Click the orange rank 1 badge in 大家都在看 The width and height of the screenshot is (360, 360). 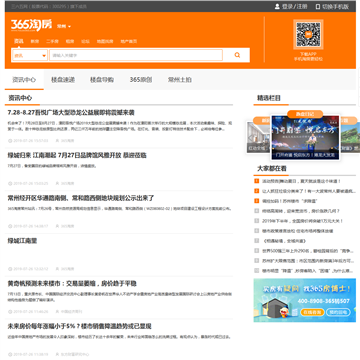pos(256,181)
